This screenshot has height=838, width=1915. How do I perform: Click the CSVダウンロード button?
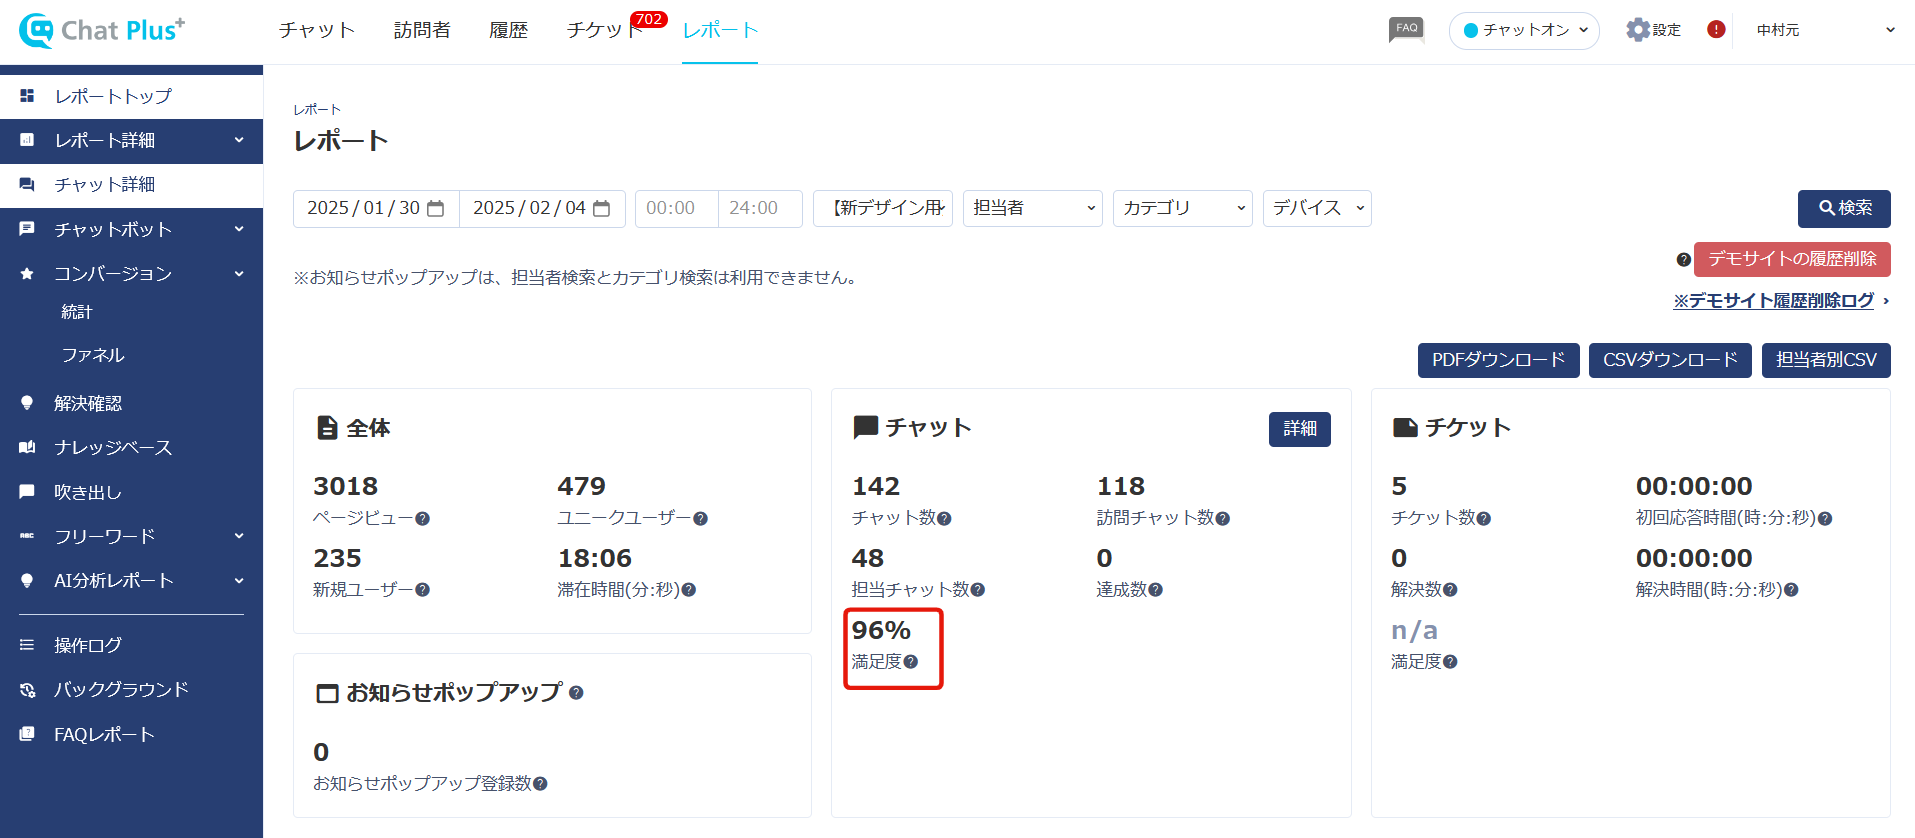point(1670,360)
